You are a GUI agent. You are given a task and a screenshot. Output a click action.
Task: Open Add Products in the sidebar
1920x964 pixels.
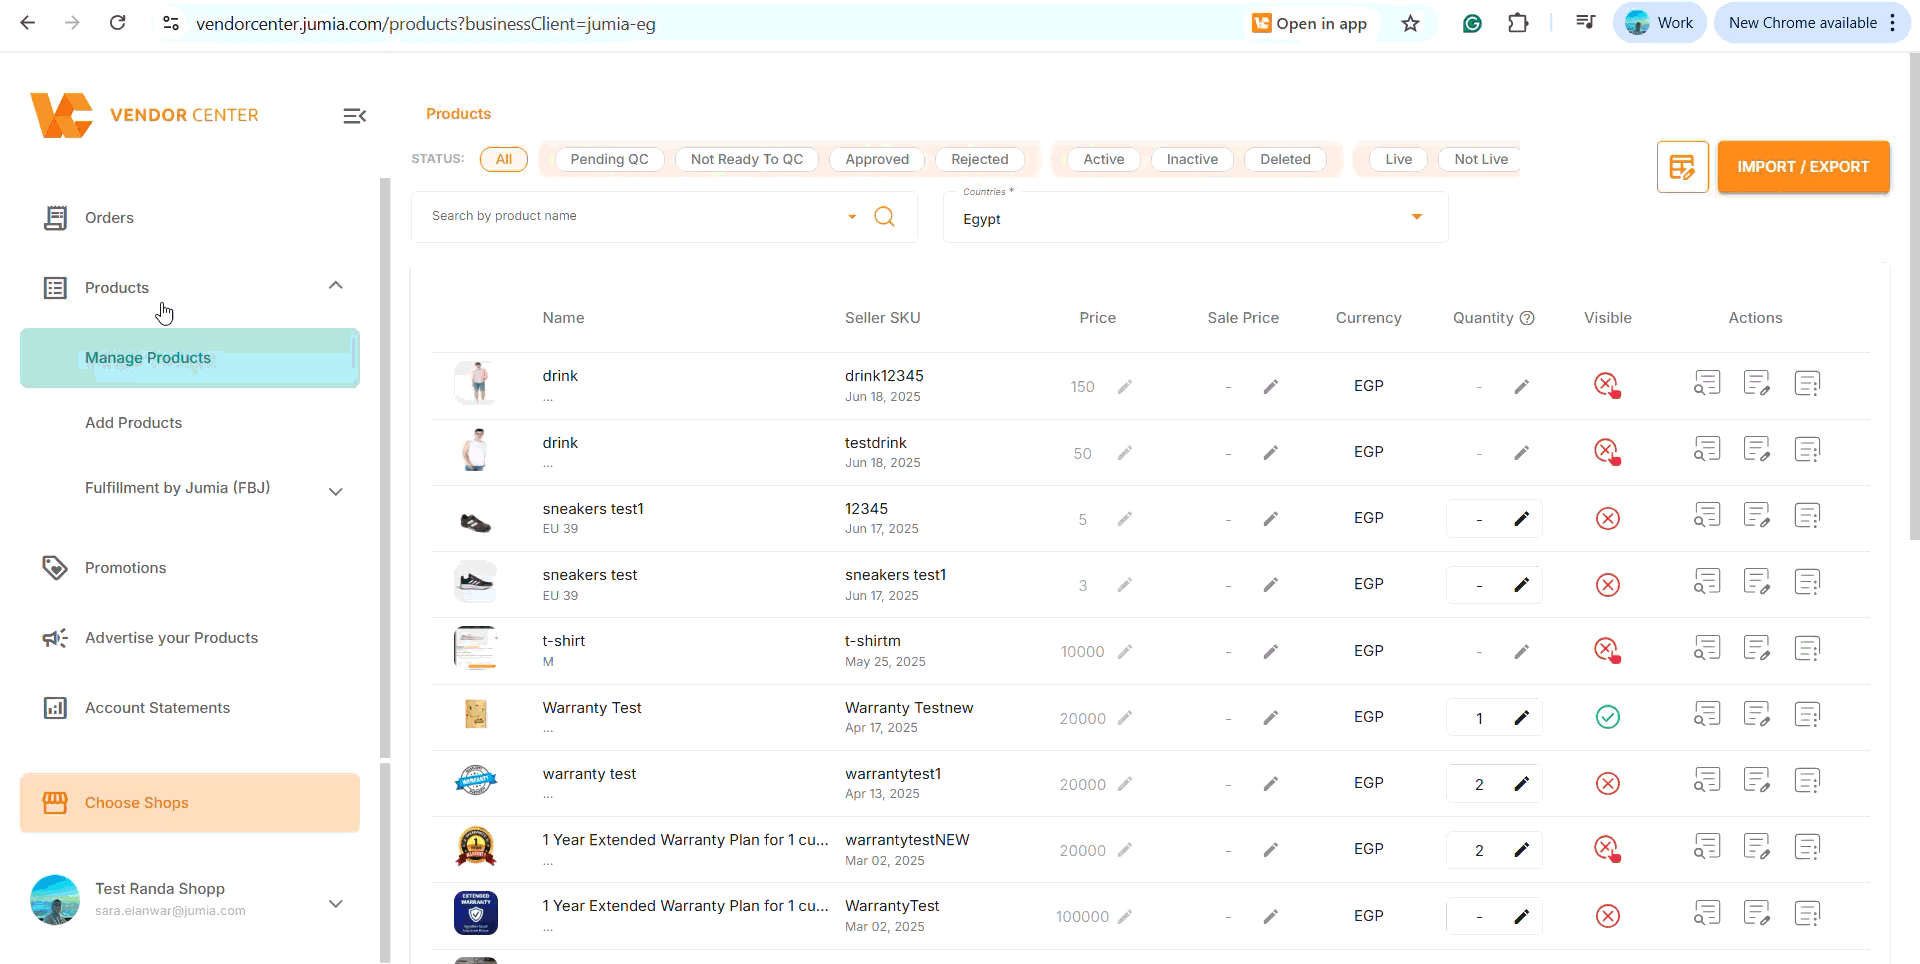pyautogui.click(x=134, y=423)
